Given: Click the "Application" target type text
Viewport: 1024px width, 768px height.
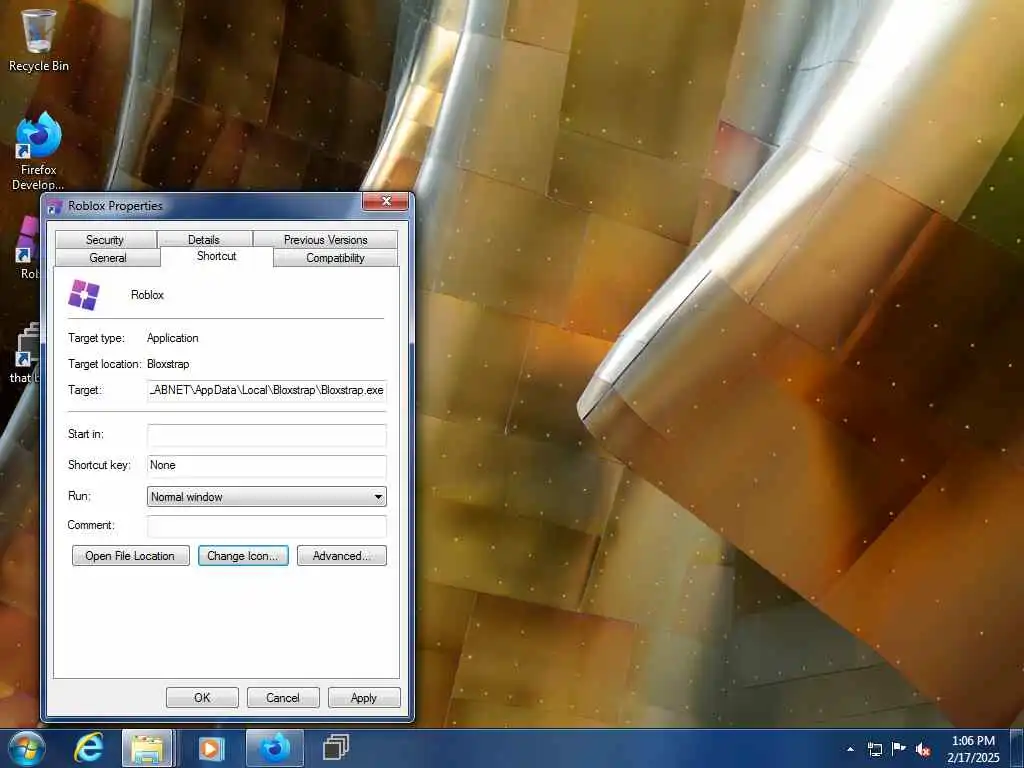Looking at the screenshot, I should pyautogui.click(x=172, y=338).
